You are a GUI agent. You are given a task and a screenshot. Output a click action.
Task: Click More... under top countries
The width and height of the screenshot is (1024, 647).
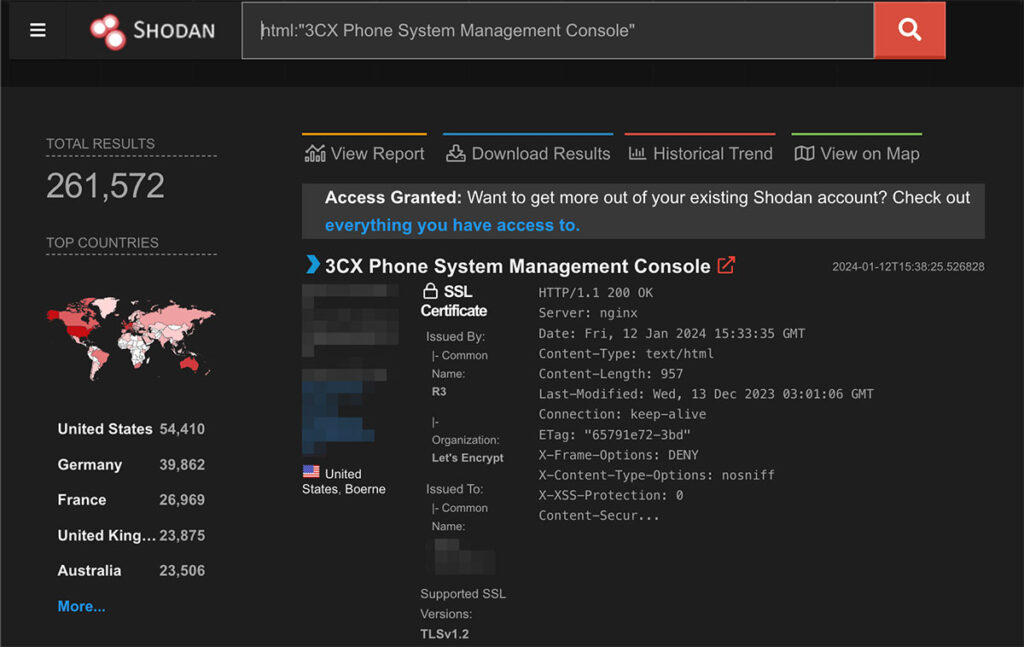click(81, 607)
